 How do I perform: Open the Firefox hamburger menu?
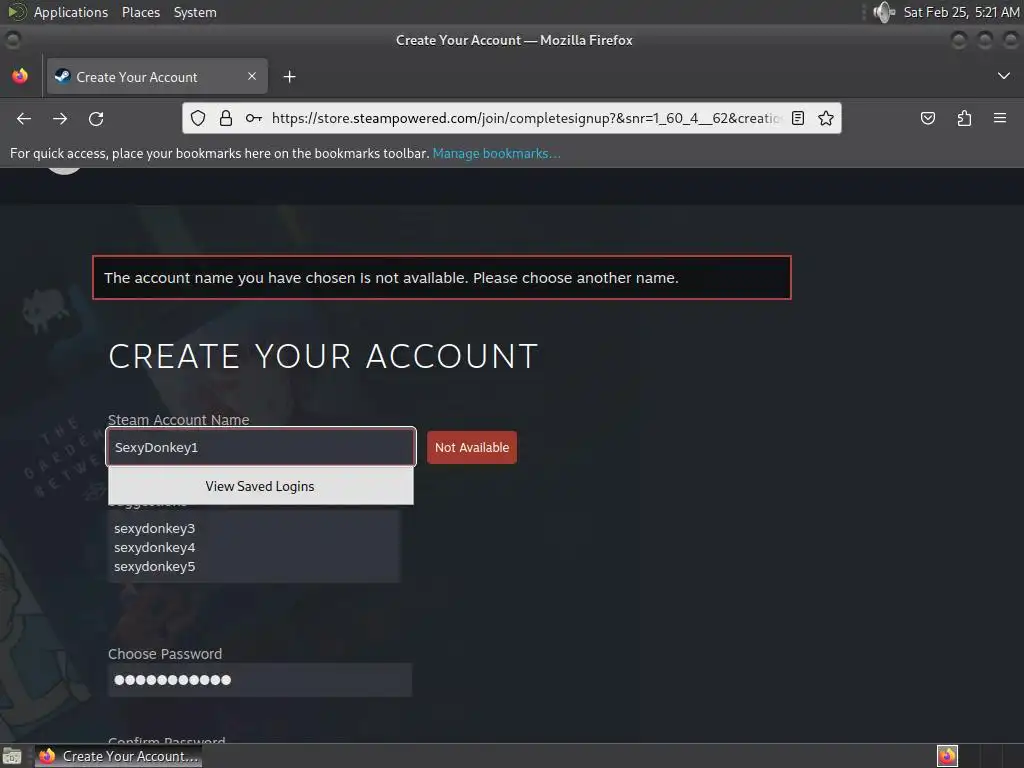pos(999,118)
